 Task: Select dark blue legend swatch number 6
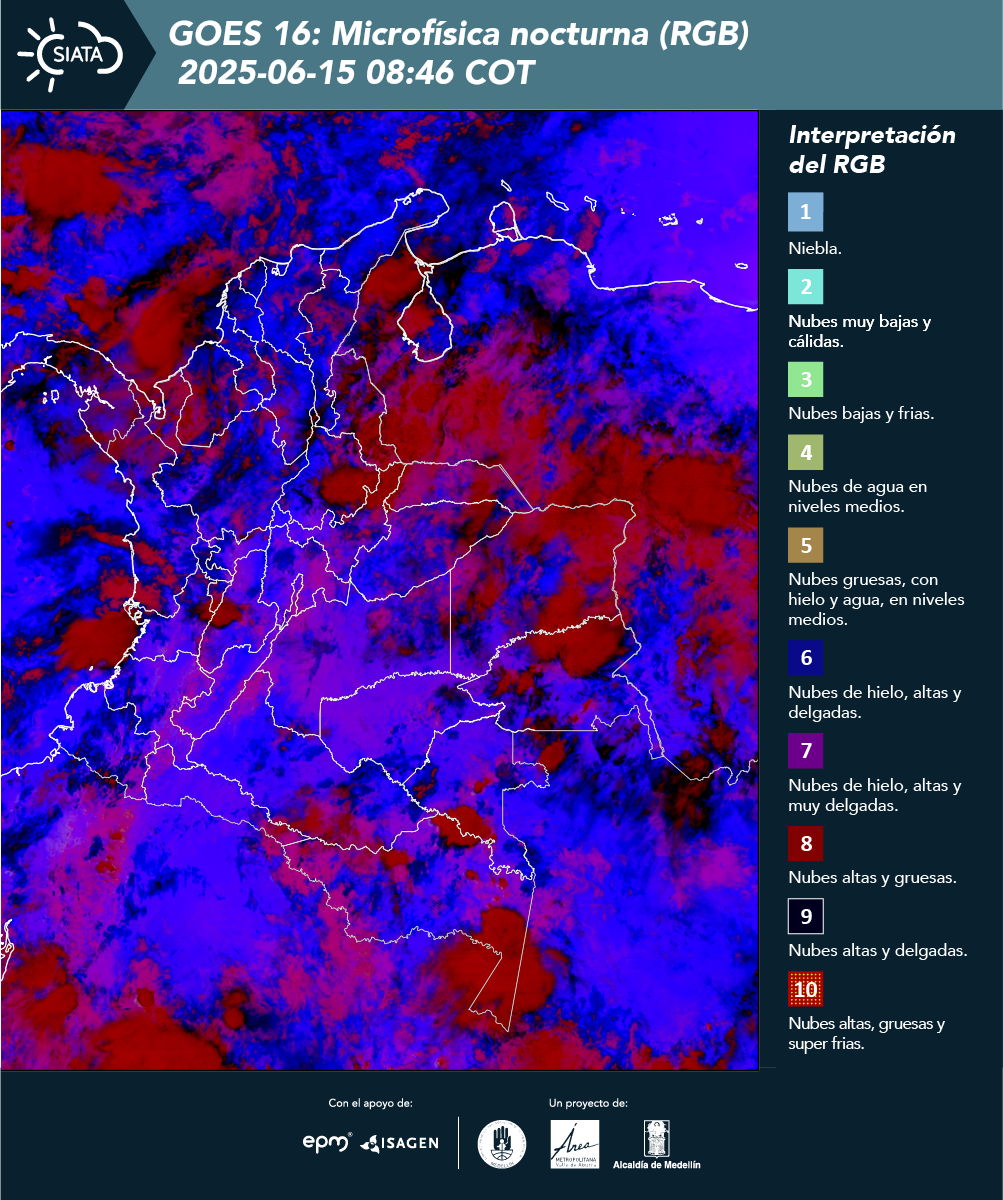coord(805,659)
